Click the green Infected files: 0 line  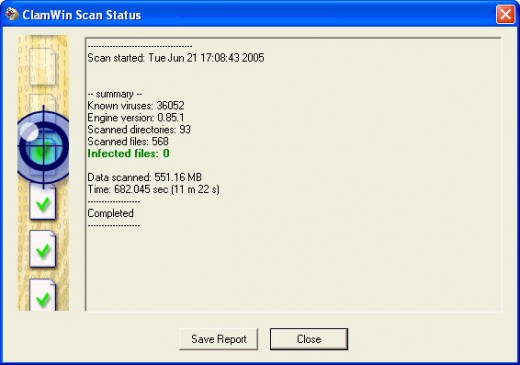tap(128, 154)
